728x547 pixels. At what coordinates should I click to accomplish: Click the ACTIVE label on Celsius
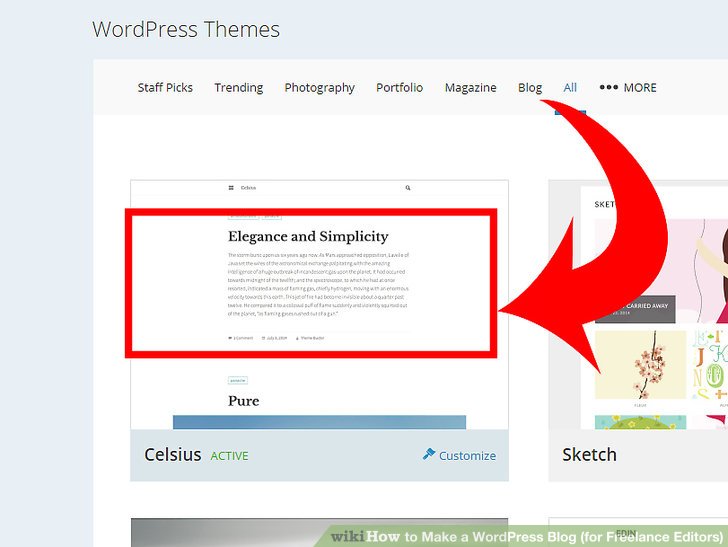coord(229,456)
